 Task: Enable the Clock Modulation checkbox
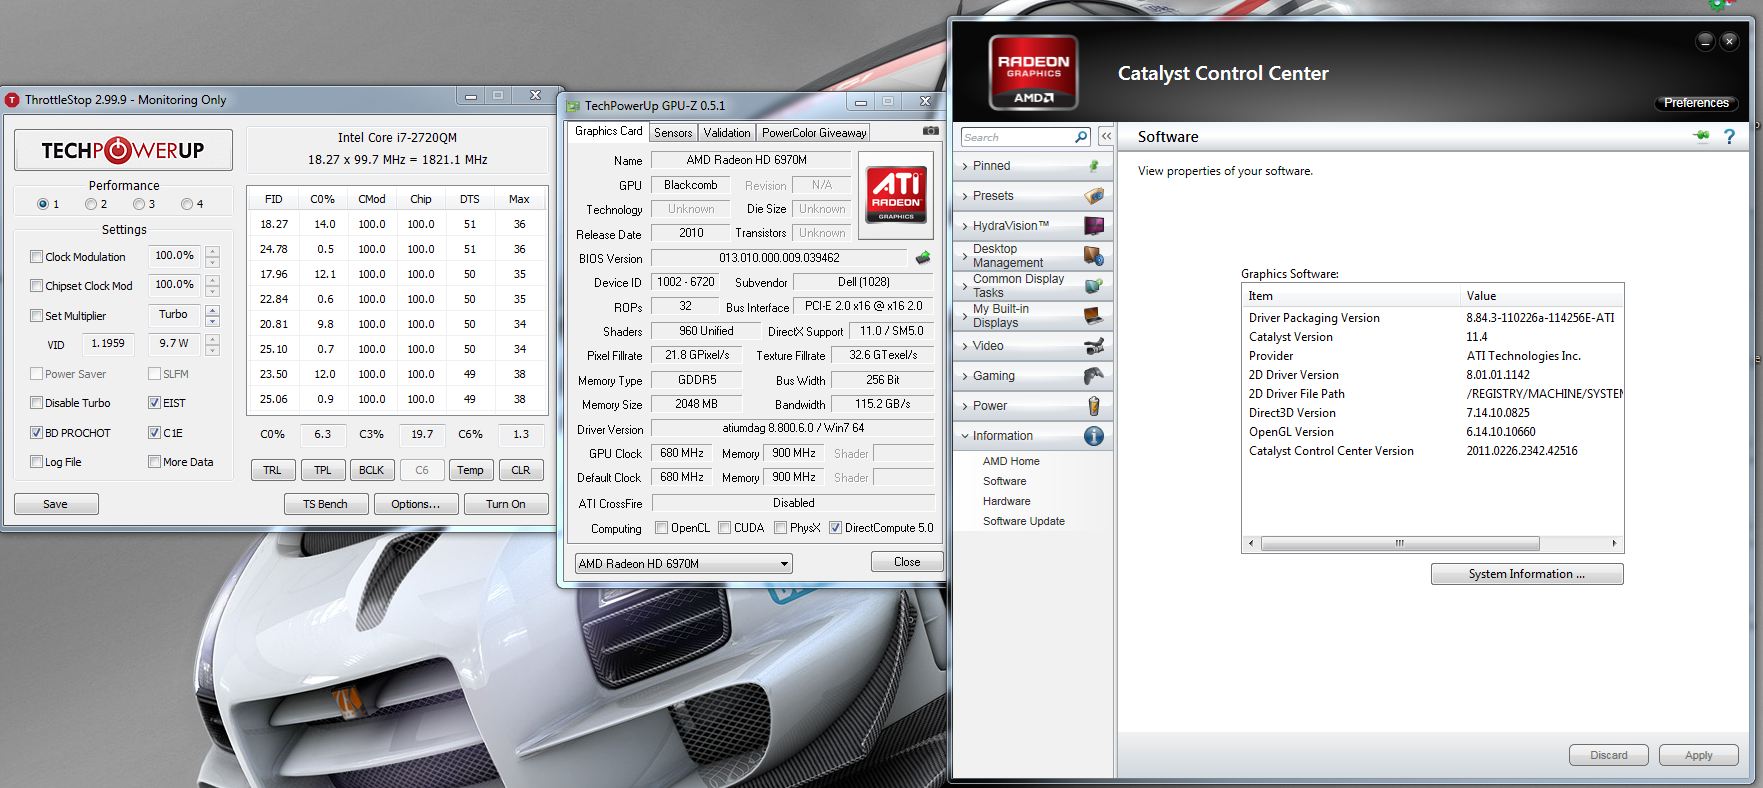click(x=37, y=257)
